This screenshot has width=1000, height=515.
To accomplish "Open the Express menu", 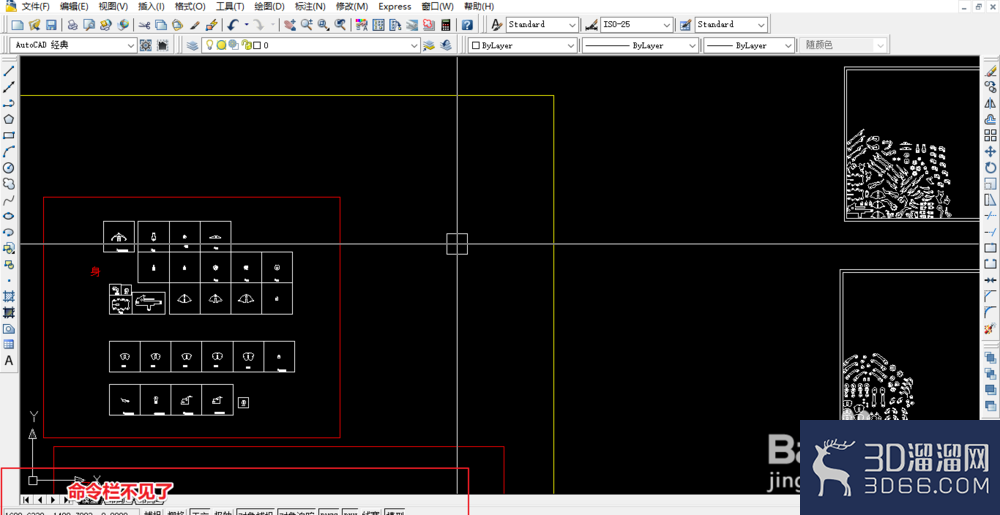I will click(395, 6).
